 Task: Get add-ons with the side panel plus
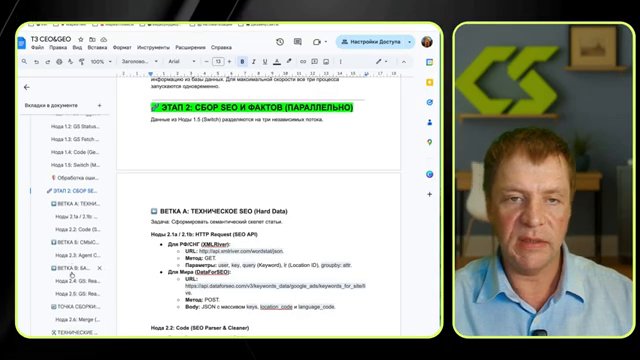pos(429,194)
